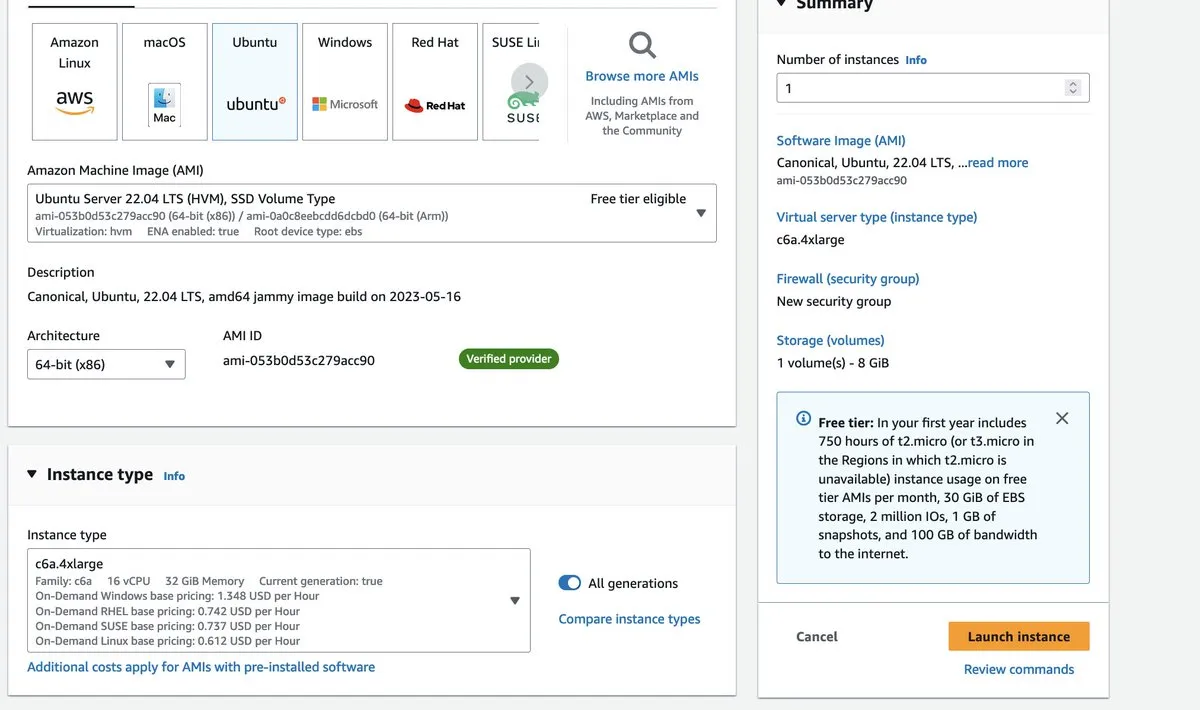Click the Cancel button
The height and width of the screenshot is (710, 1200).
(x=817, y=637)
